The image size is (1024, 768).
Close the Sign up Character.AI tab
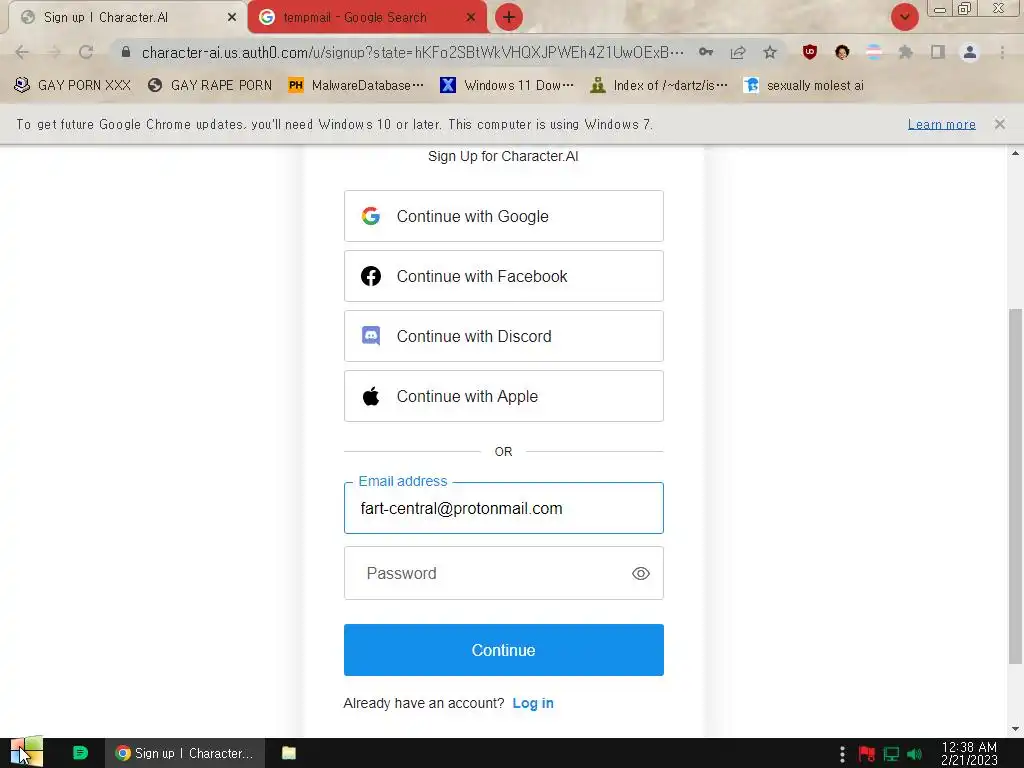click(x=232, y=18)
